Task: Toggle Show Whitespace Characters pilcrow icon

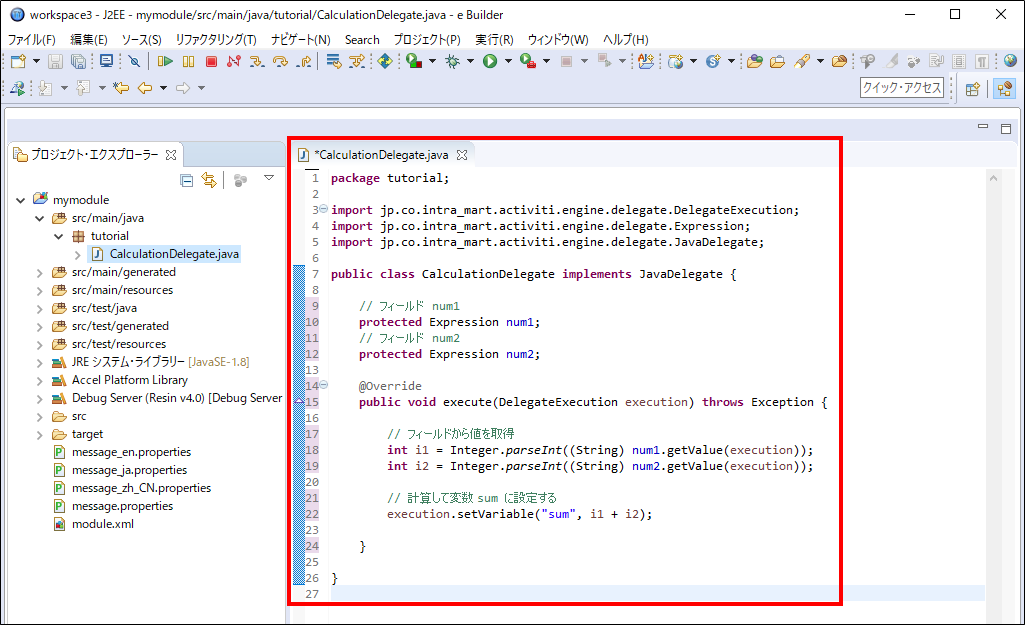Action: (982, 62)
